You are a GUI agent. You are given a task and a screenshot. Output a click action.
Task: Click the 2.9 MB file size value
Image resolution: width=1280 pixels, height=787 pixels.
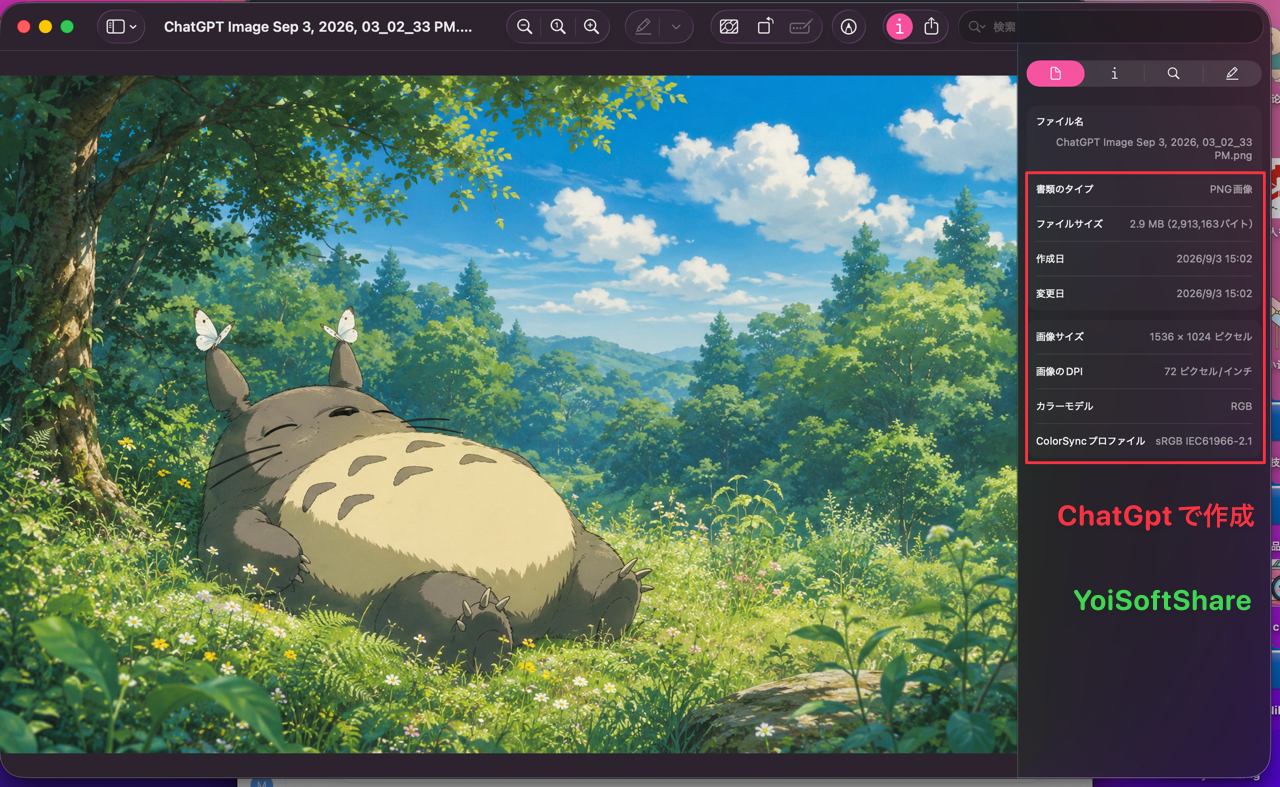1191,224
